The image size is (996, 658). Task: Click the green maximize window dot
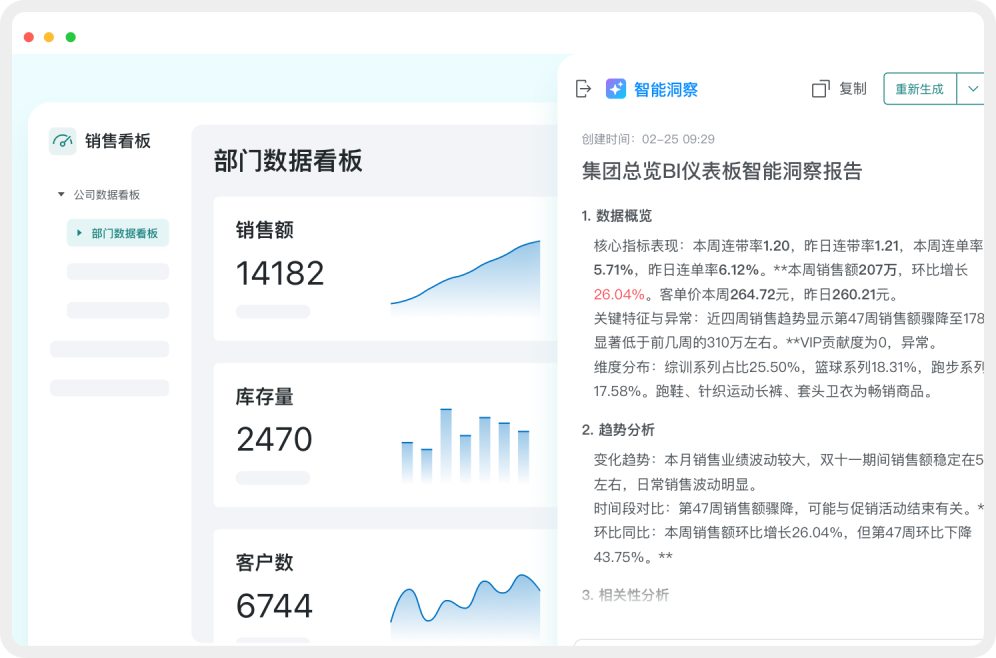[x=70, y=37]
